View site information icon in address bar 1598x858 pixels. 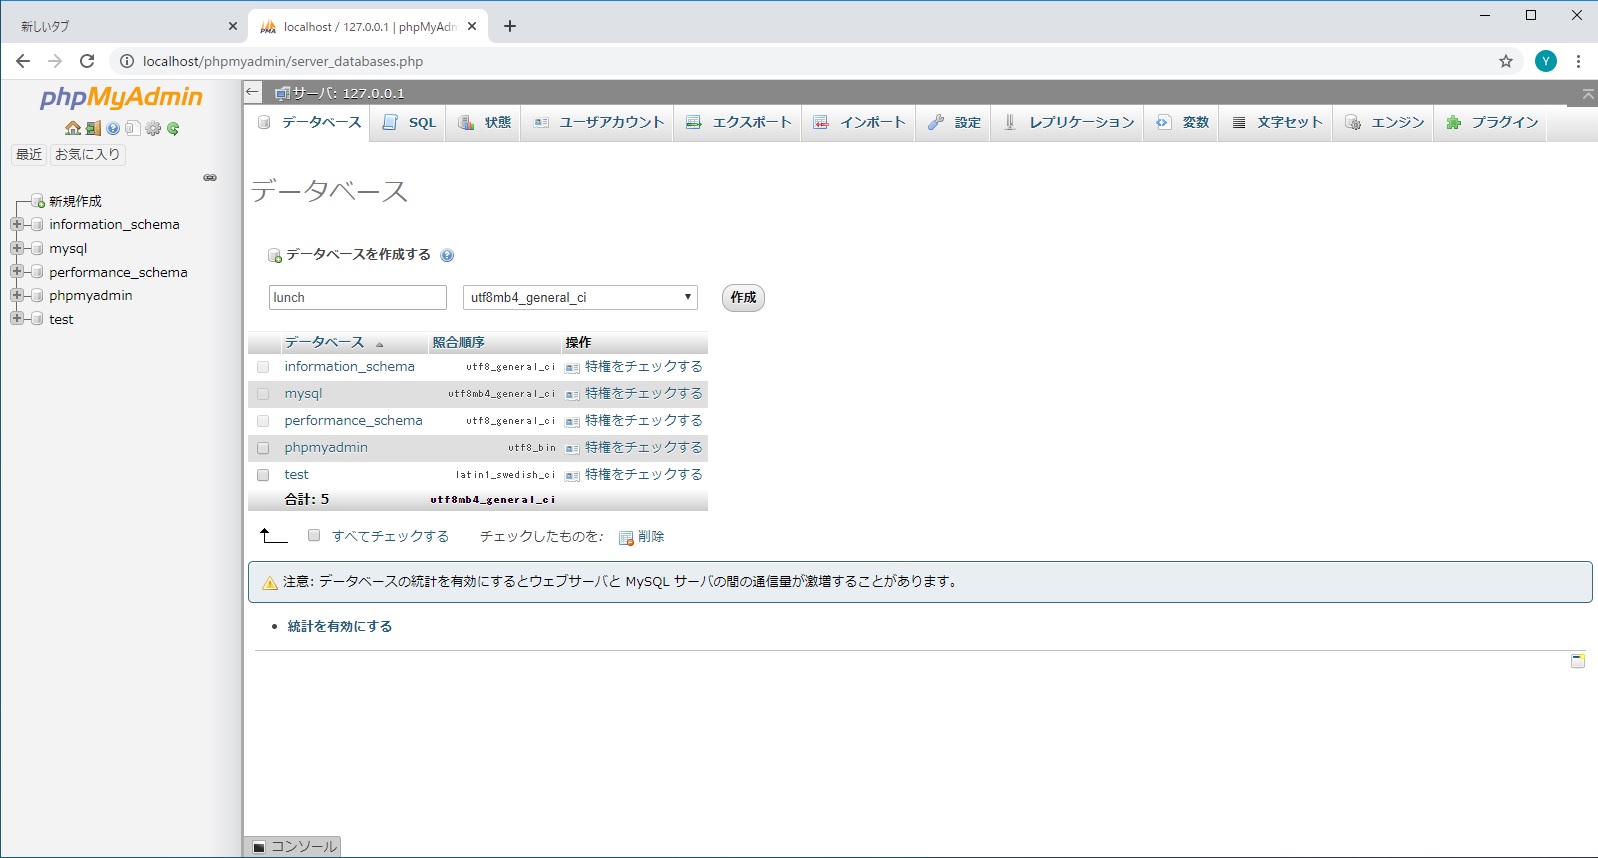click(127, 61)
